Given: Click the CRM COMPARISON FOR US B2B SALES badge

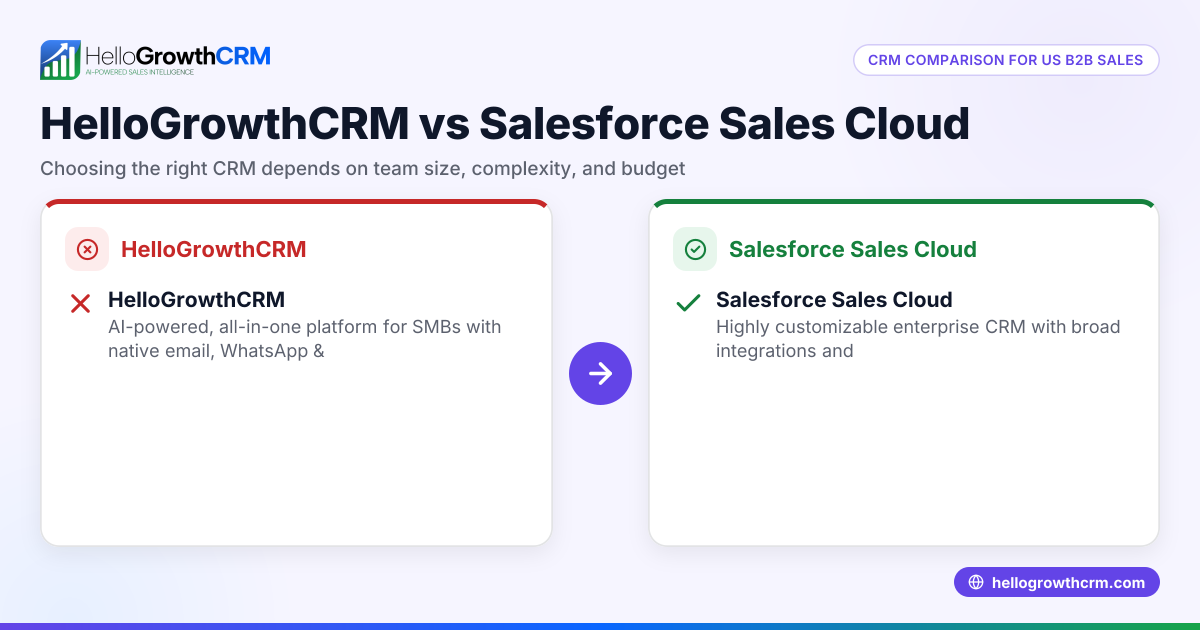Looking at the screenshot, I should [1006, 60].
